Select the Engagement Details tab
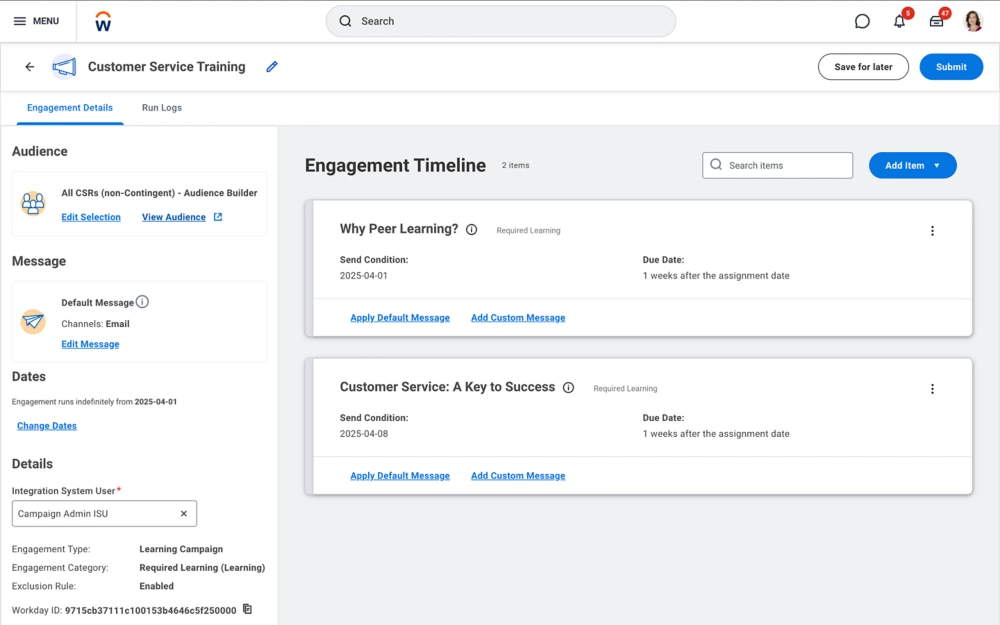This screenshot has width=1000, height=625. (70, 108)
